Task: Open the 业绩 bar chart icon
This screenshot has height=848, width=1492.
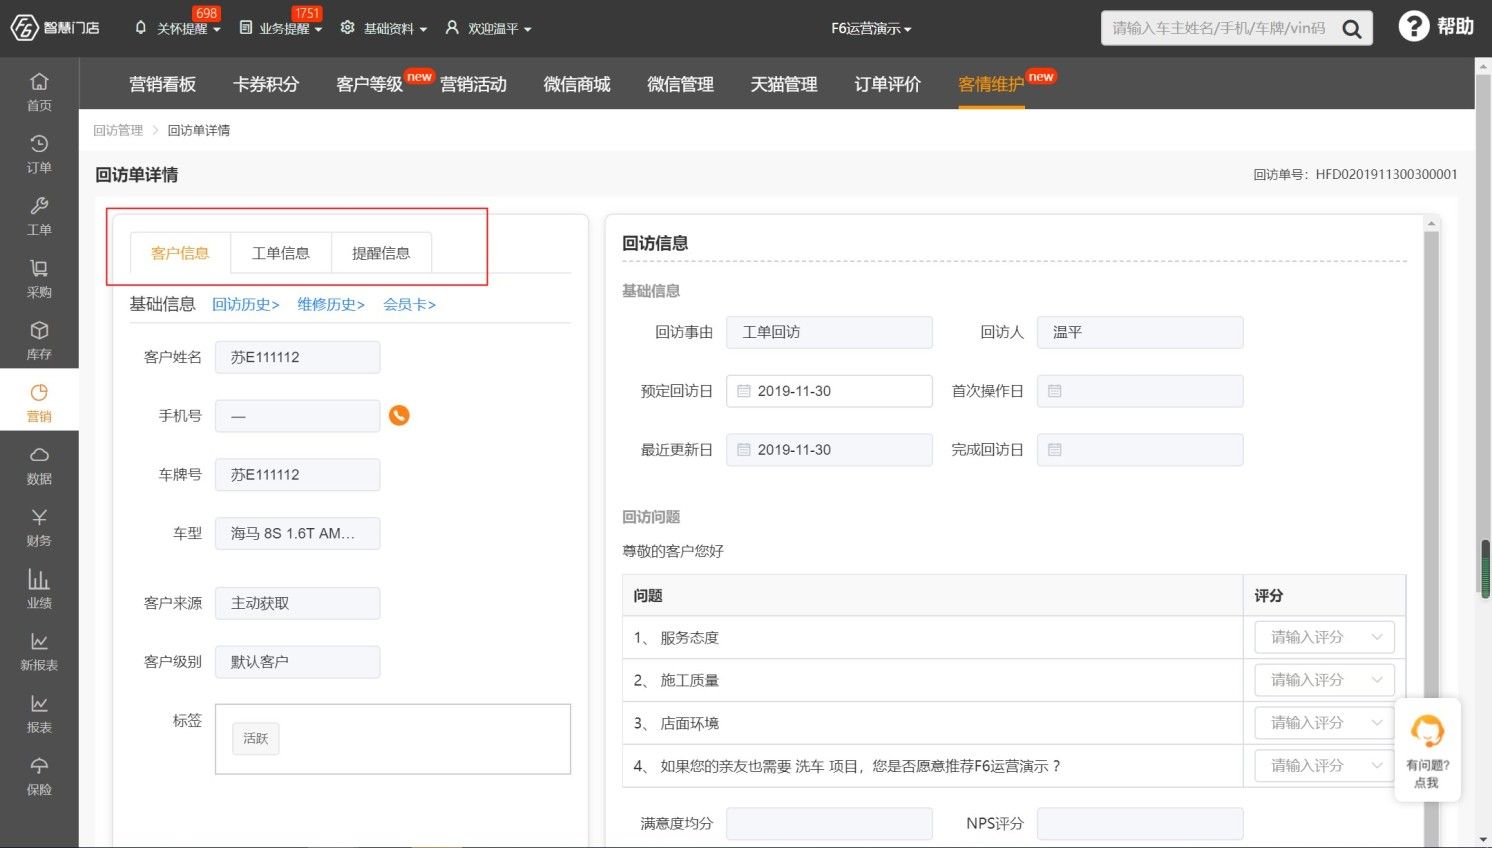Action: click(39, 589)
